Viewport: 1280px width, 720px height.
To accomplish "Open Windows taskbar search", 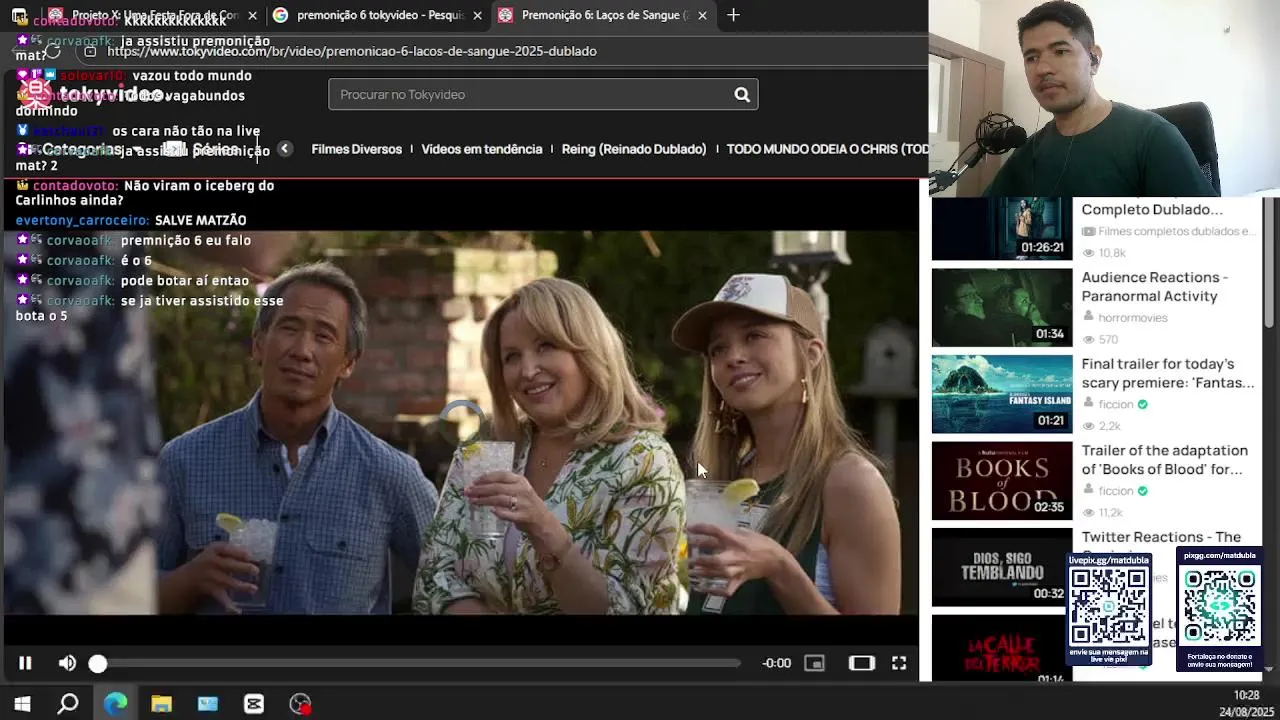I will pos(68,704).
